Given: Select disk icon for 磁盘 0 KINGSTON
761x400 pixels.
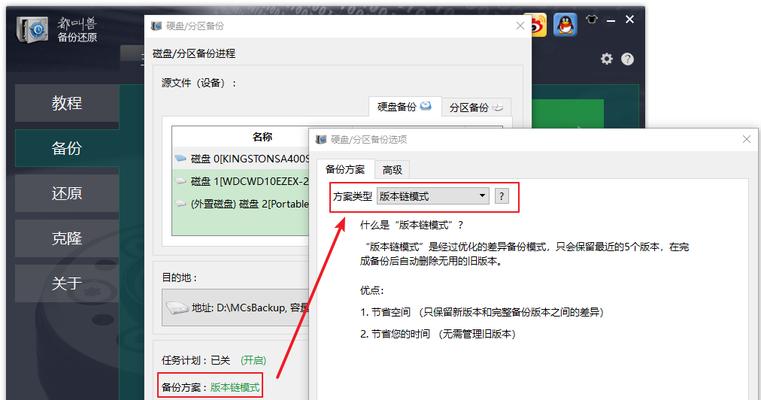Looking at the screenshot, I should pyautogui.click(x=181, y=158).
